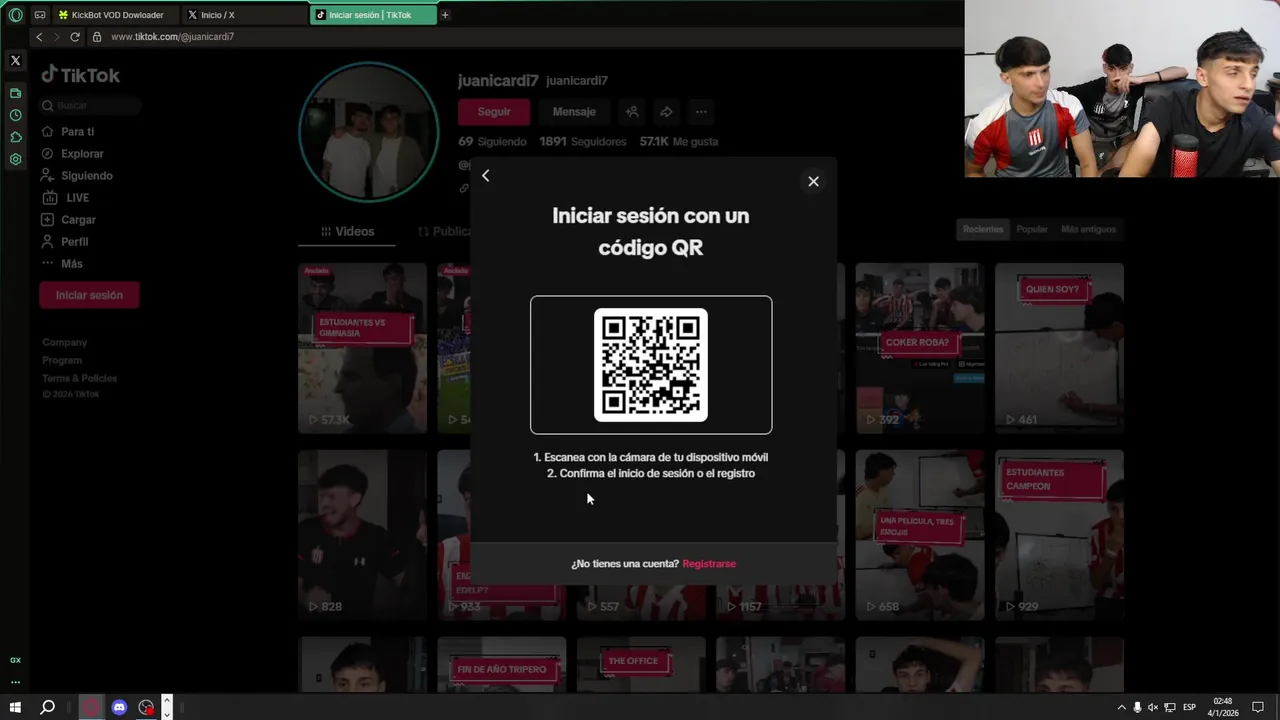Open GX Corner gamepad icon
1280x720 pixels.
40,15
